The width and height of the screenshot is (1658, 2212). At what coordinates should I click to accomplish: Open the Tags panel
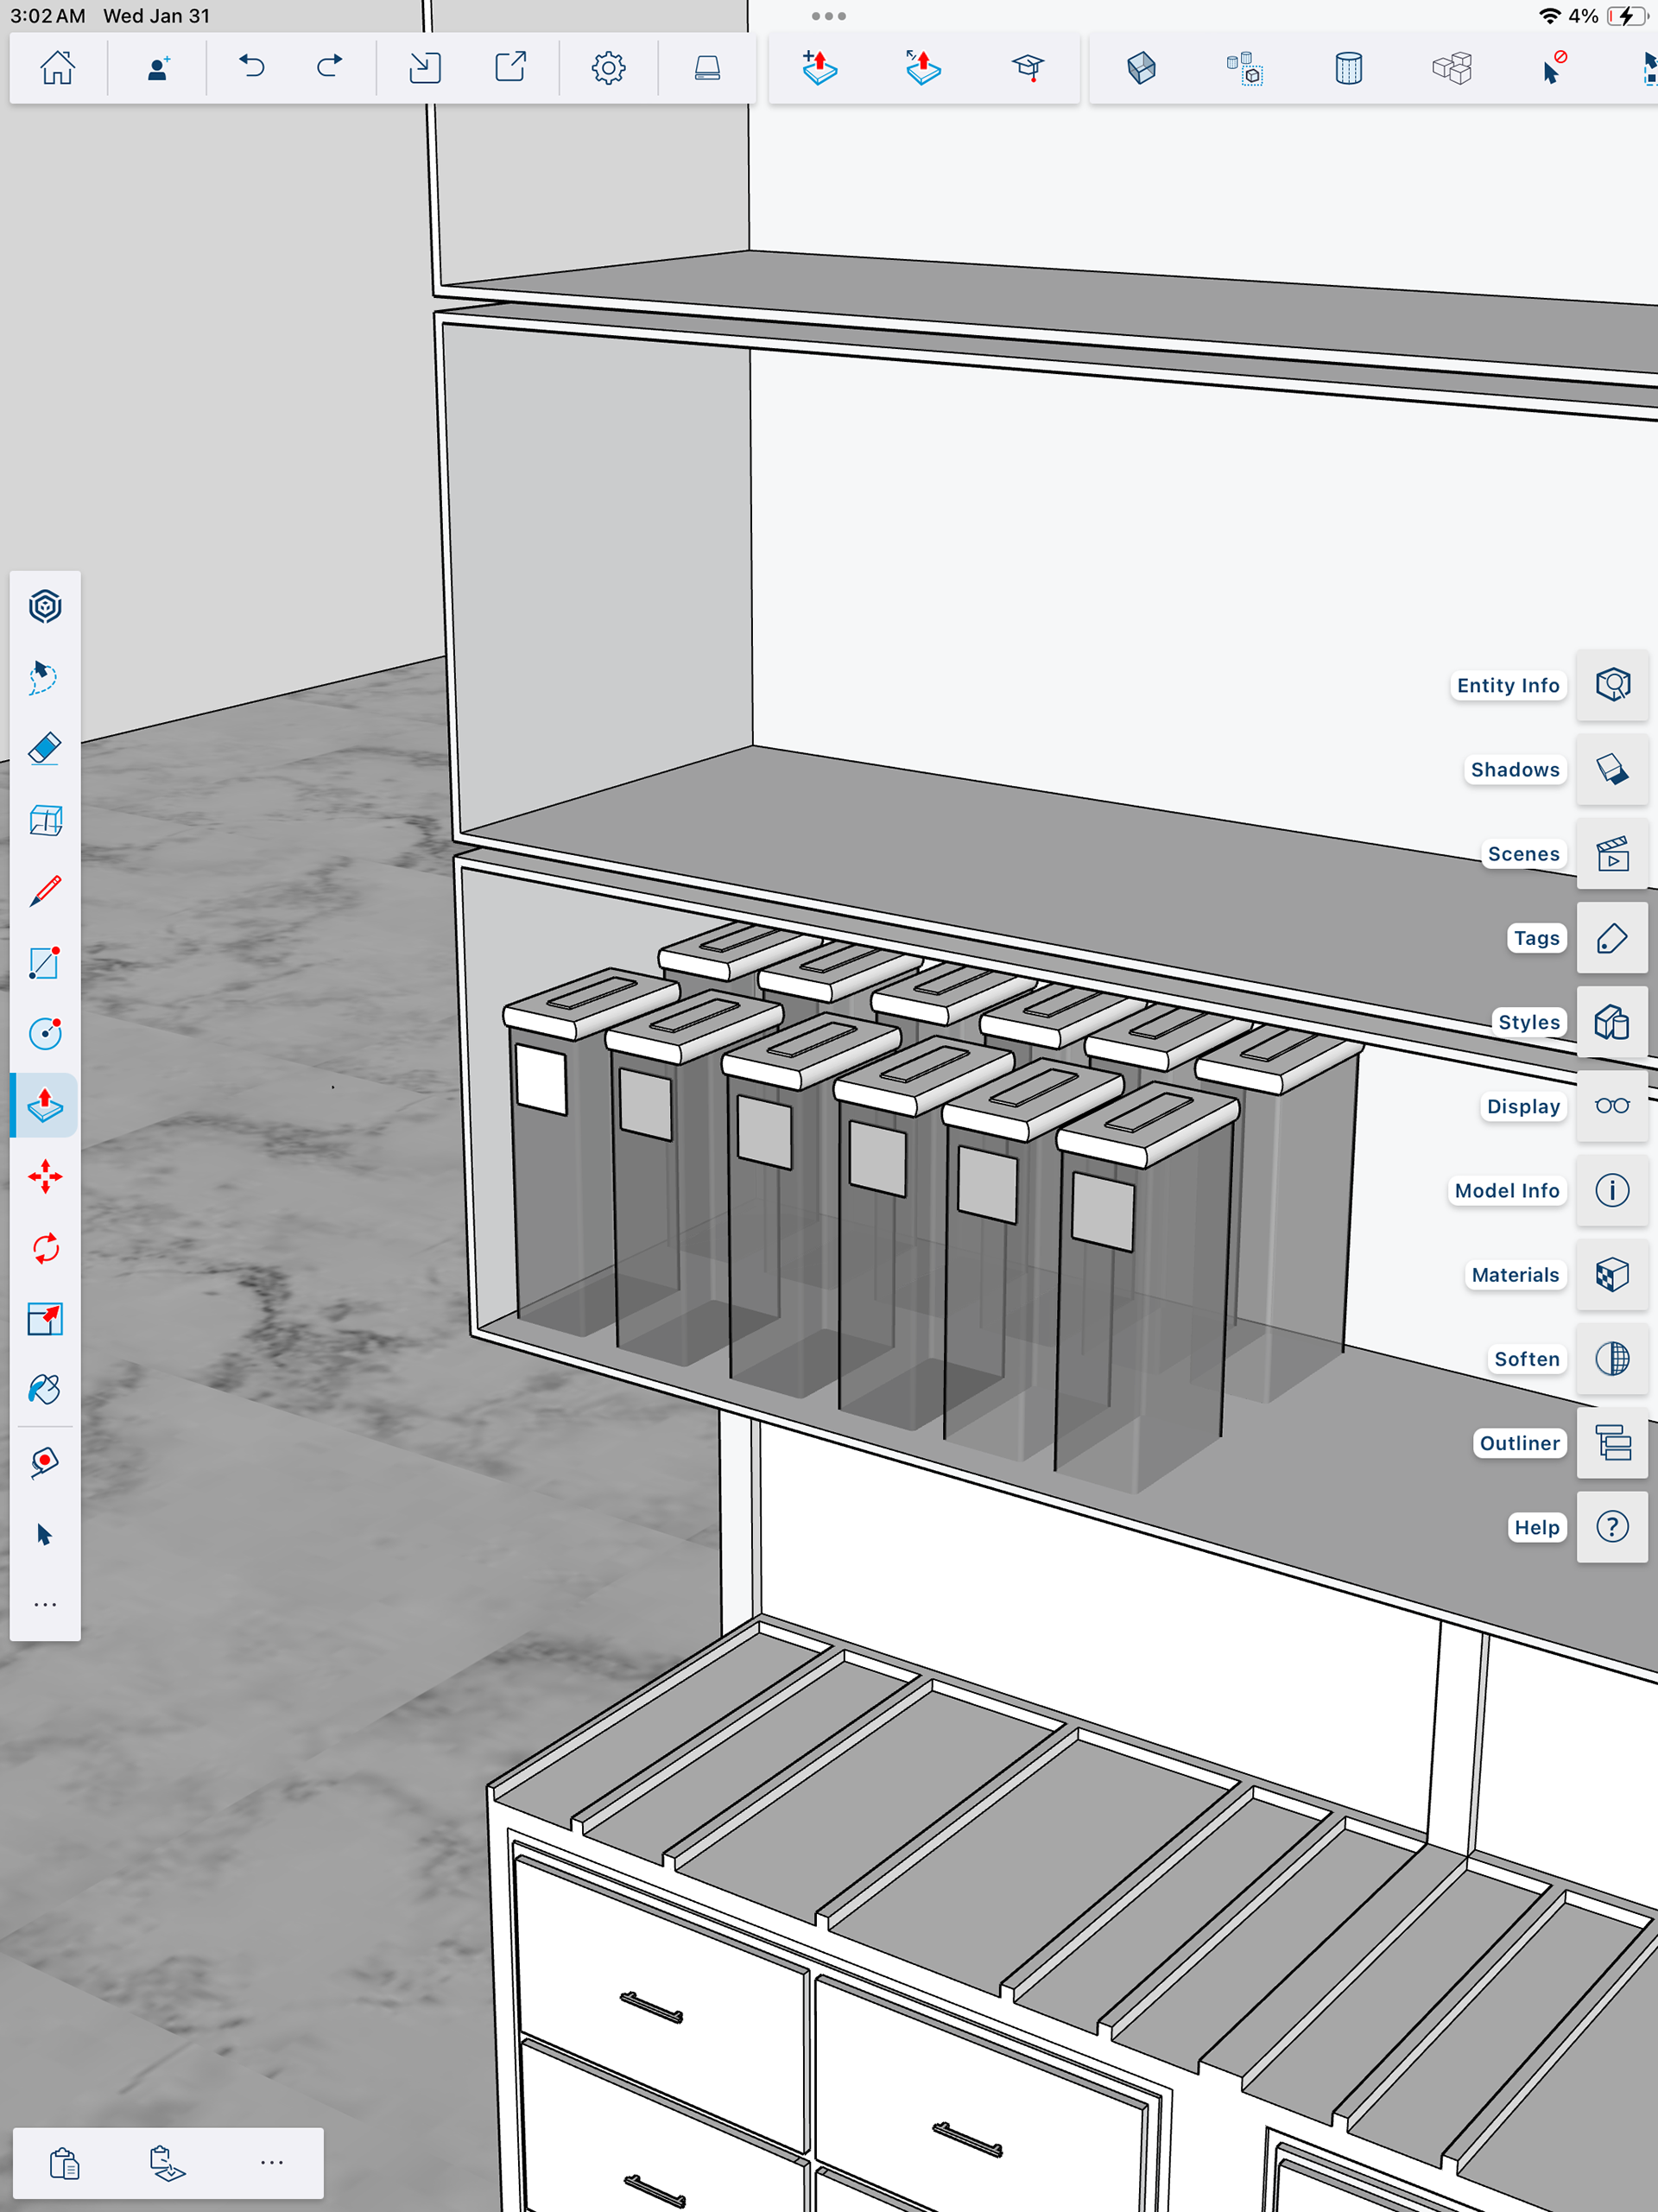tap(1611, 938)
